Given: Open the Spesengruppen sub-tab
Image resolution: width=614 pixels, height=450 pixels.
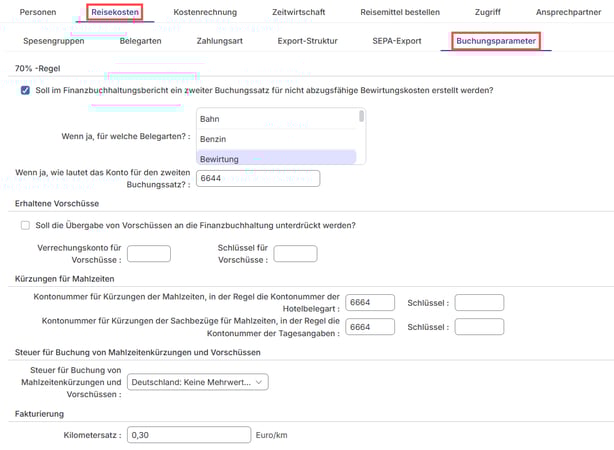Looking at the screenshot, I should tap(53, 41).
